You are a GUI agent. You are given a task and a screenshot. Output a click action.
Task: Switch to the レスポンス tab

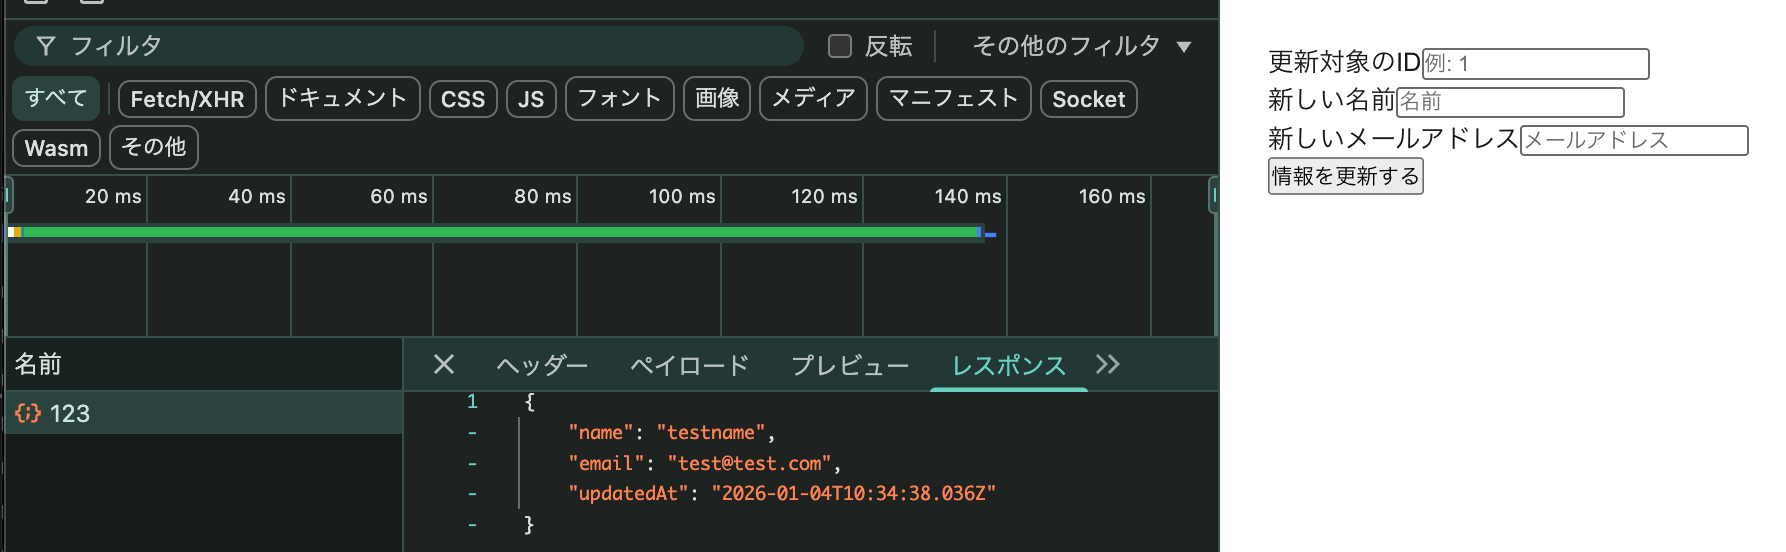pyautogui.click(x=1008, y=366)
